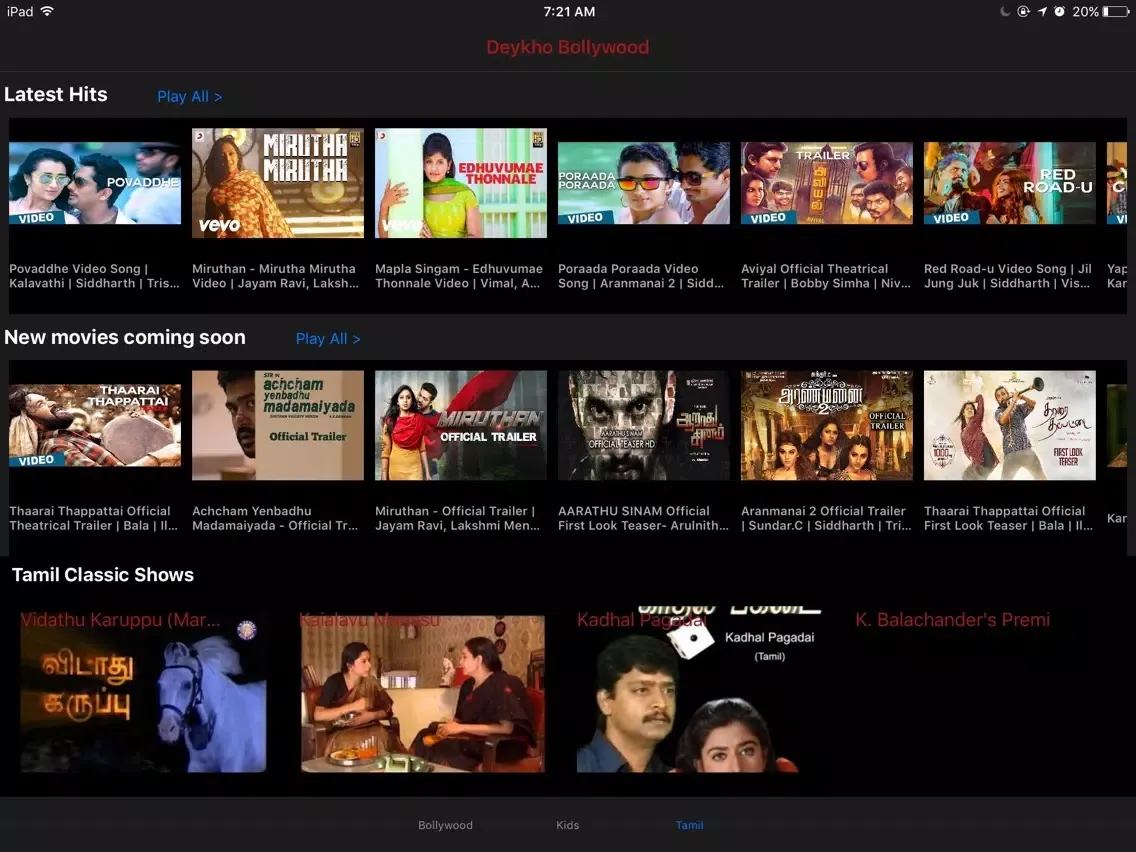Open K. Balachander's Premi show title
This screenshot has width=1136, height=852.
pos(952,619)
